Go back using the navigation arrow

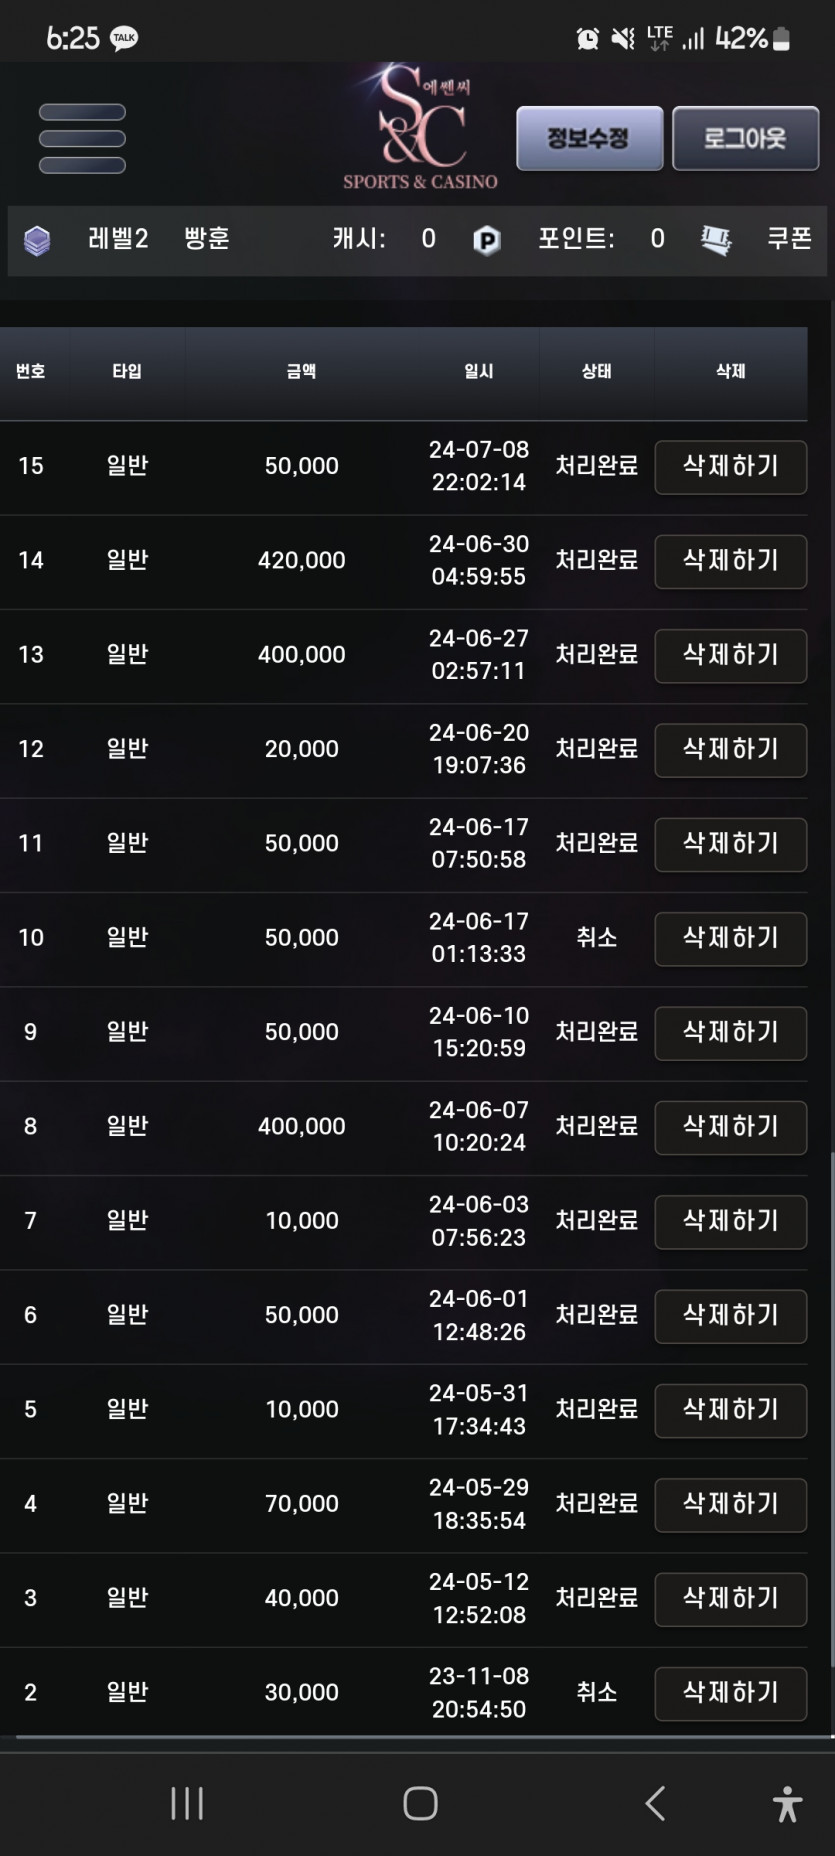tap(655, 1803)
